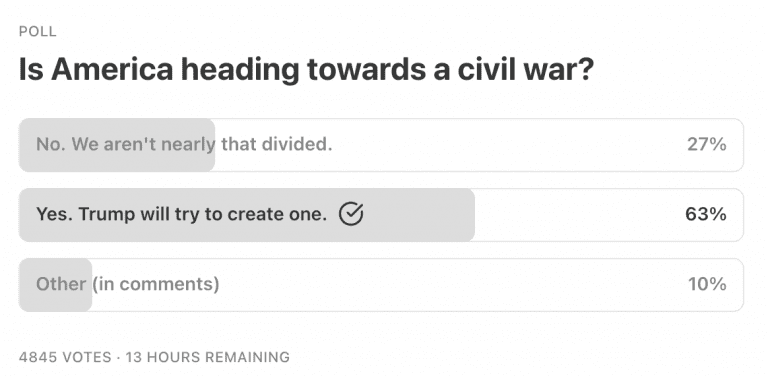This screenshot has width=768, height=376.
Task: Click the "Is America heading towards a civil war?" heading
Action: click(306, 70)
